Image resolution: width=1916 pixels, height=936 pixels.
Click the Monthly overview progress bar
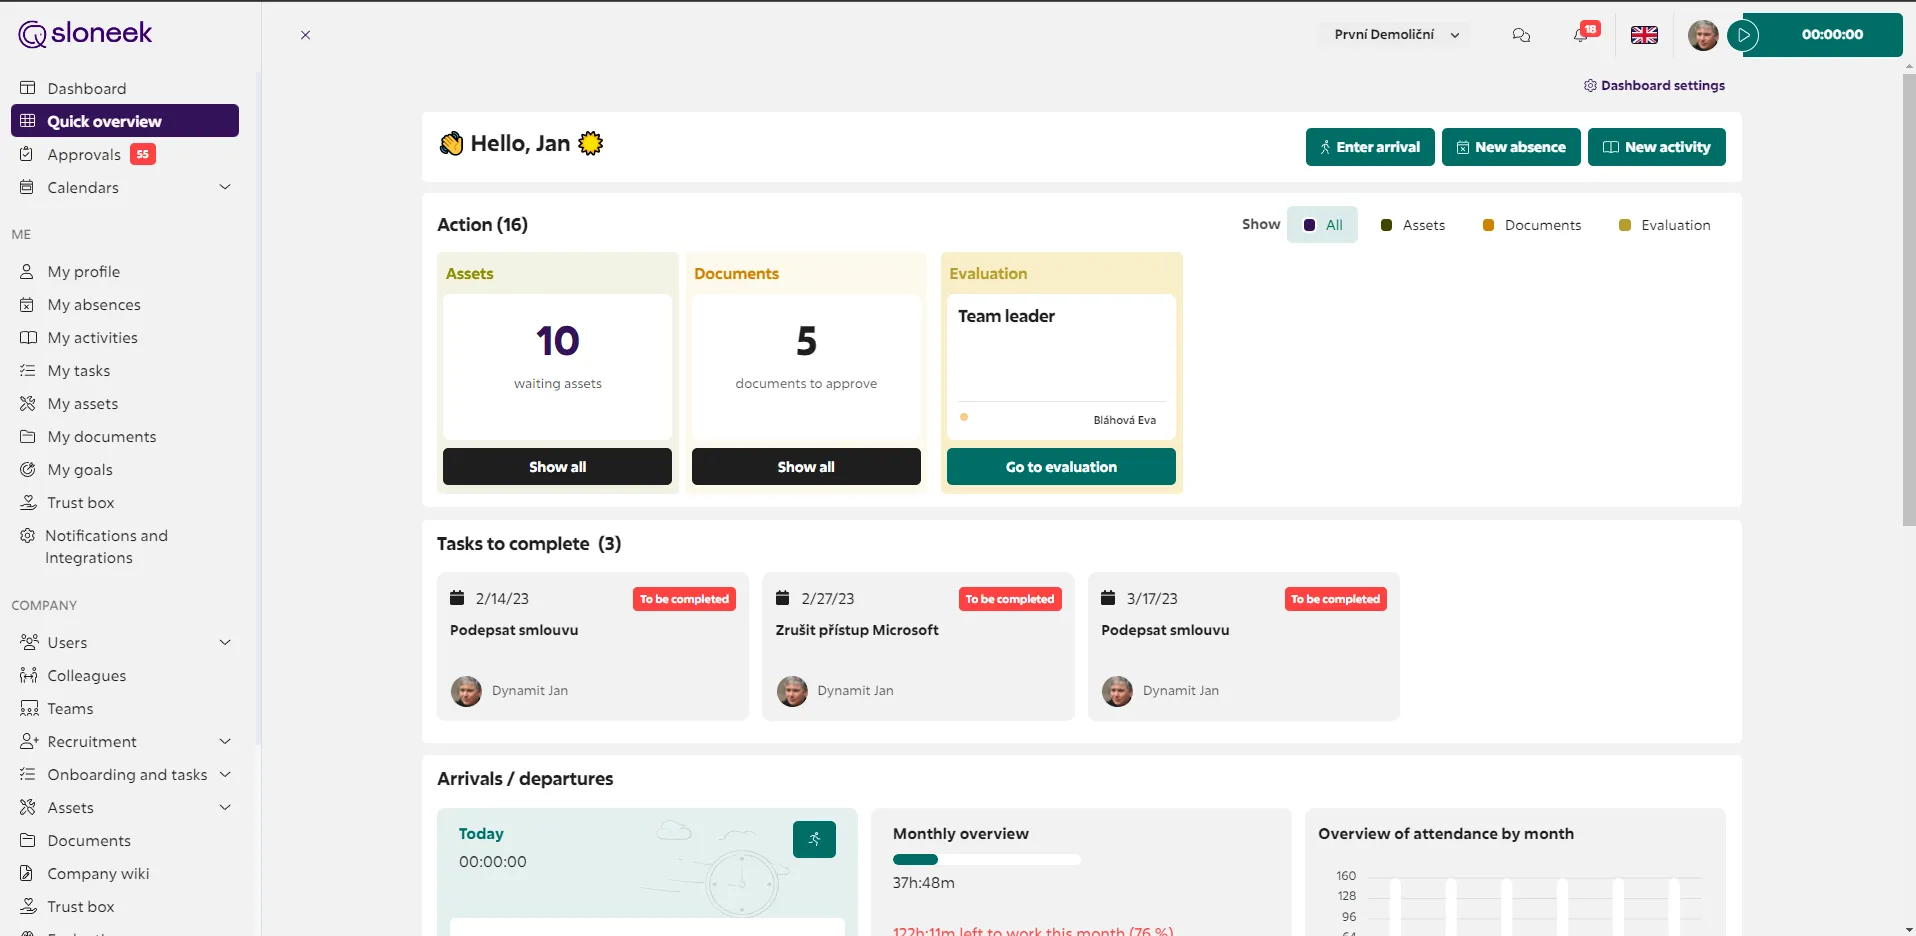(x=986, y=859)
